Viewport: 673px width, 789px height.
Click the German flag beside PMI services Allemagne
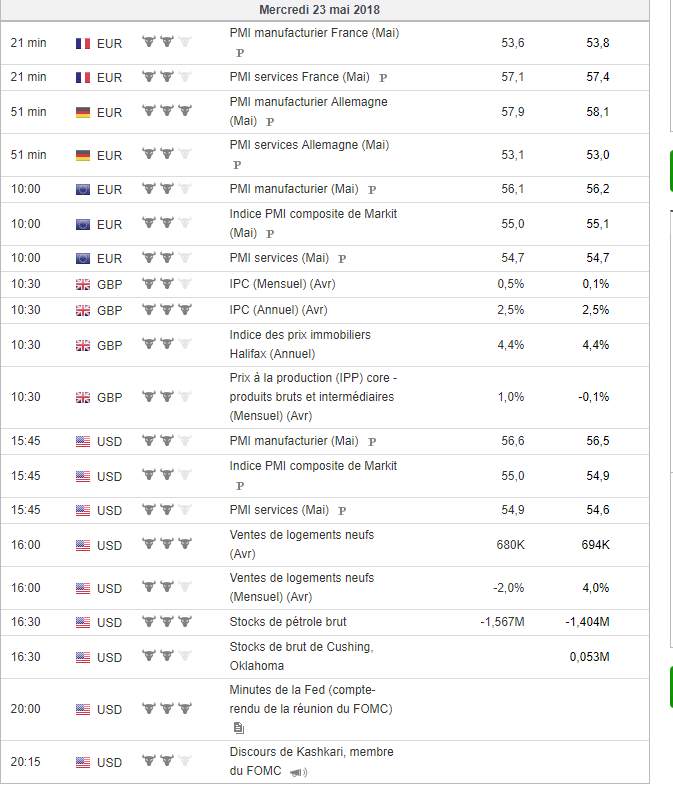pyautogui.click(x=83, y=155)
